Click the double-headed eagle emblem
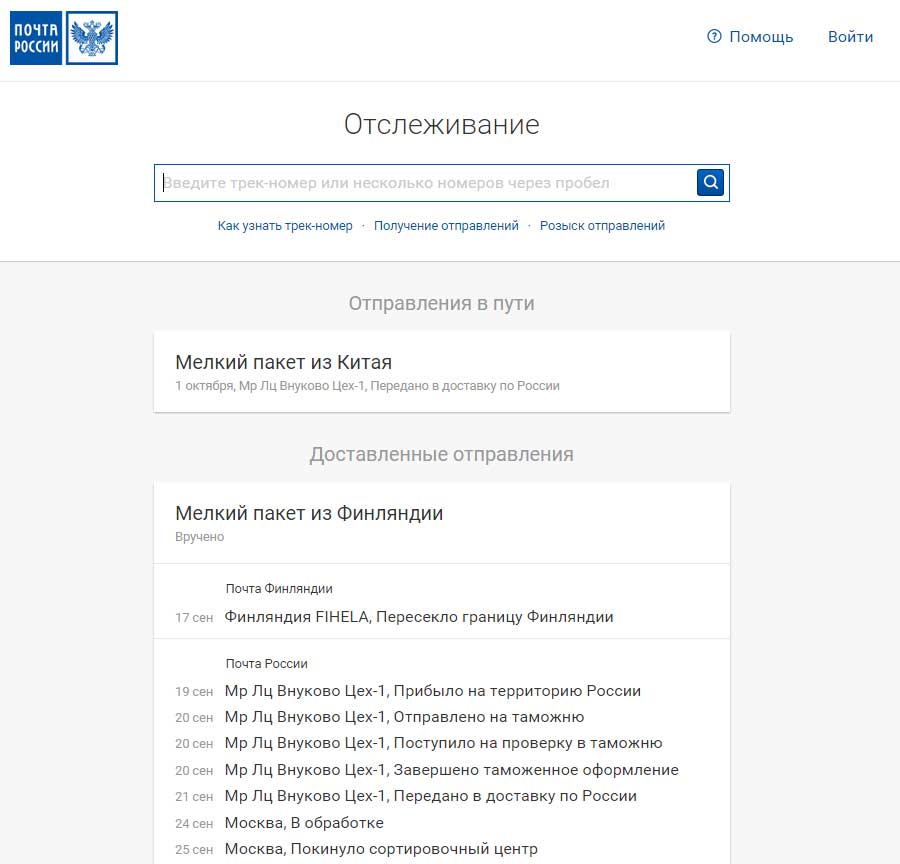Screen dimensions: 900x864 92,38
